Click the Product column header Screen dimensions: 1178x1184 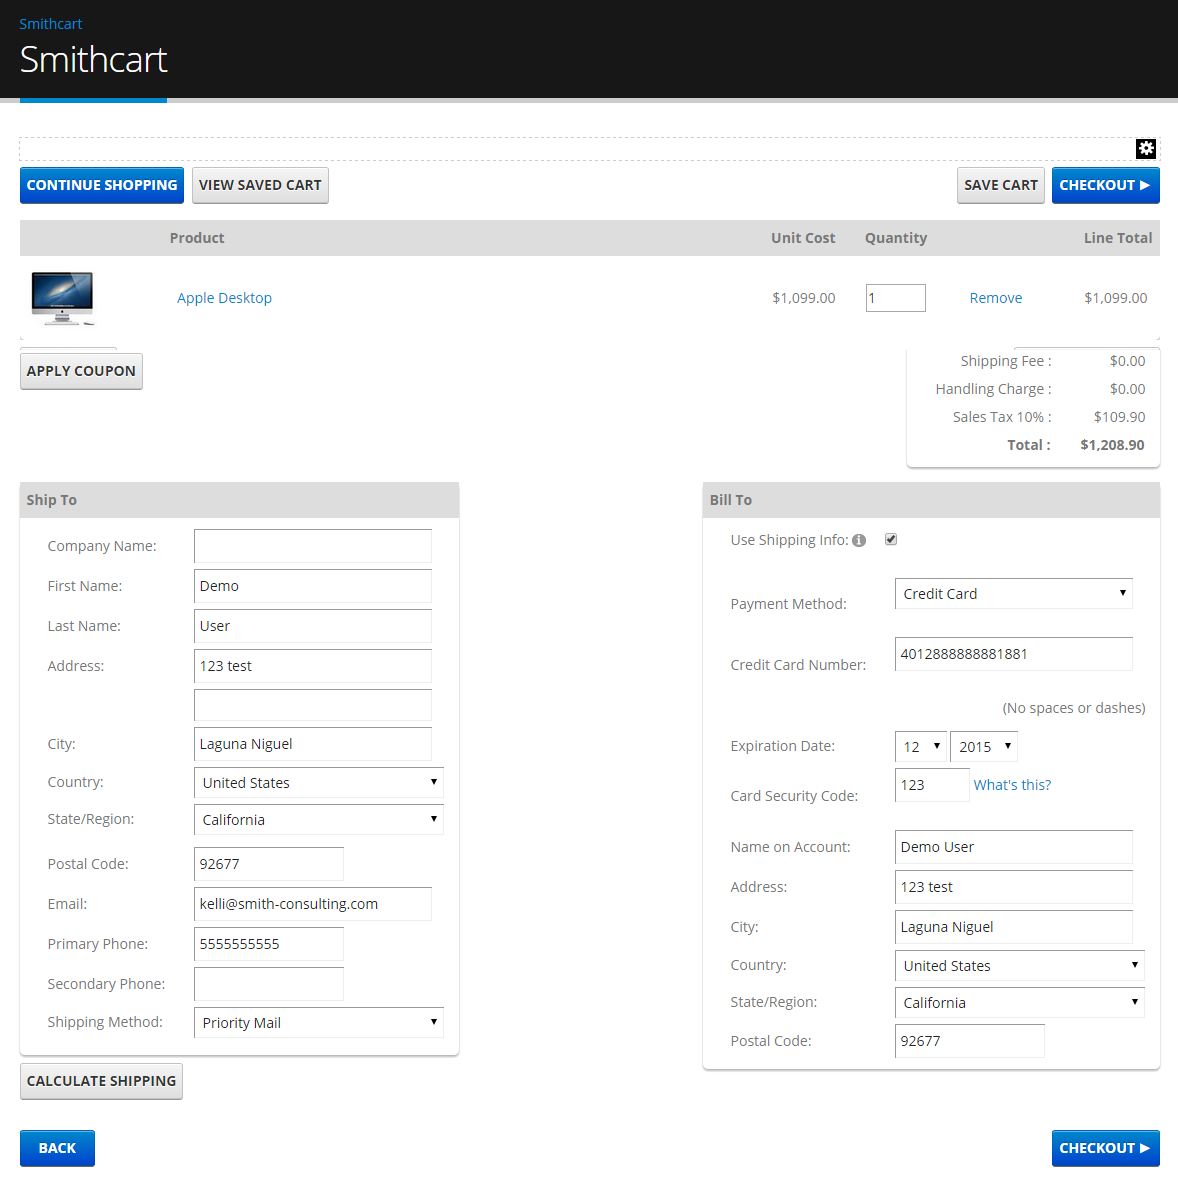(x=197, y=239)
